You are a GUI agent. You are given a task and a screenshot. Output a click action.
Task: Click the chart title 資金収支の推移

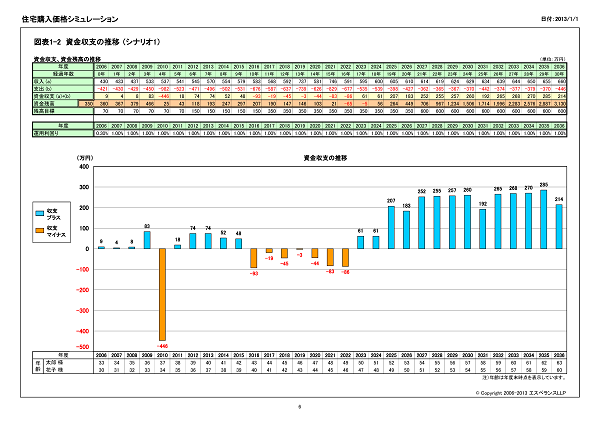click(x=325, y=158)
